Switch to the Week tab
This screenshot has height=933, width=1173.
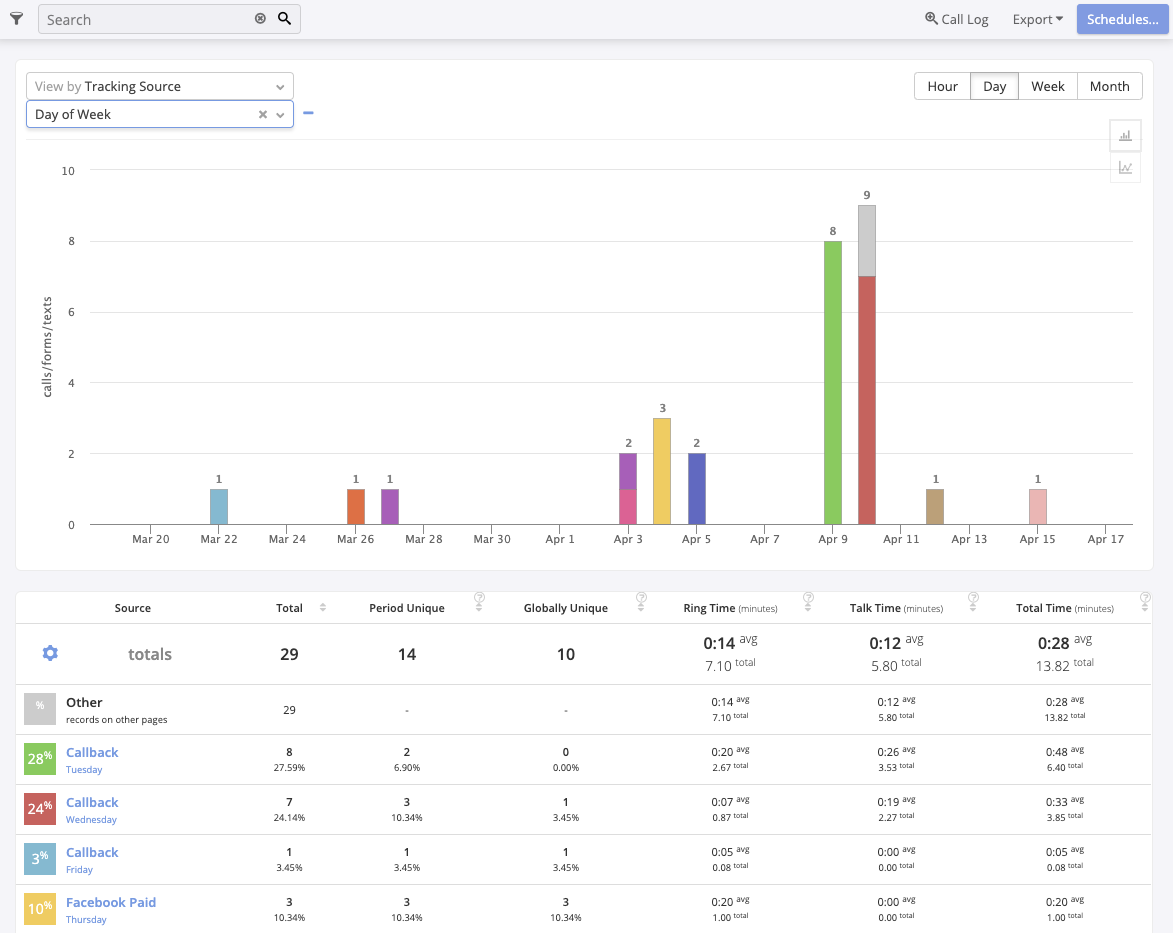coord(1048,86)
